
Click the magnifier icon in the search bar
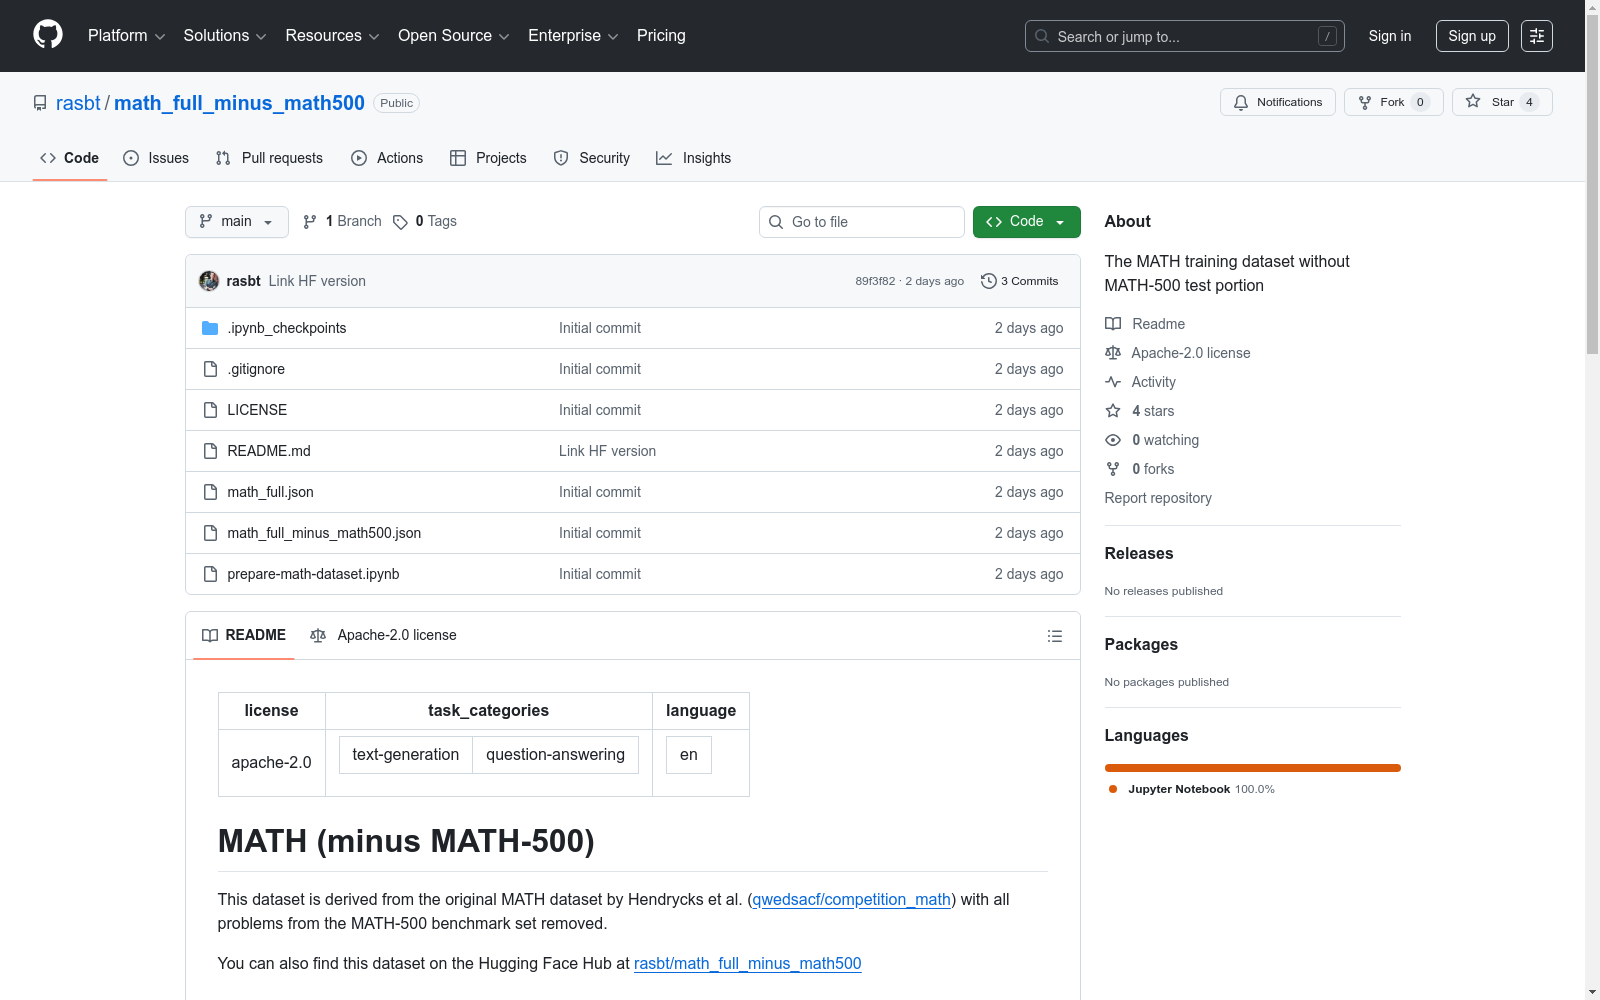pyautogui.click(x=1042, y=36)
